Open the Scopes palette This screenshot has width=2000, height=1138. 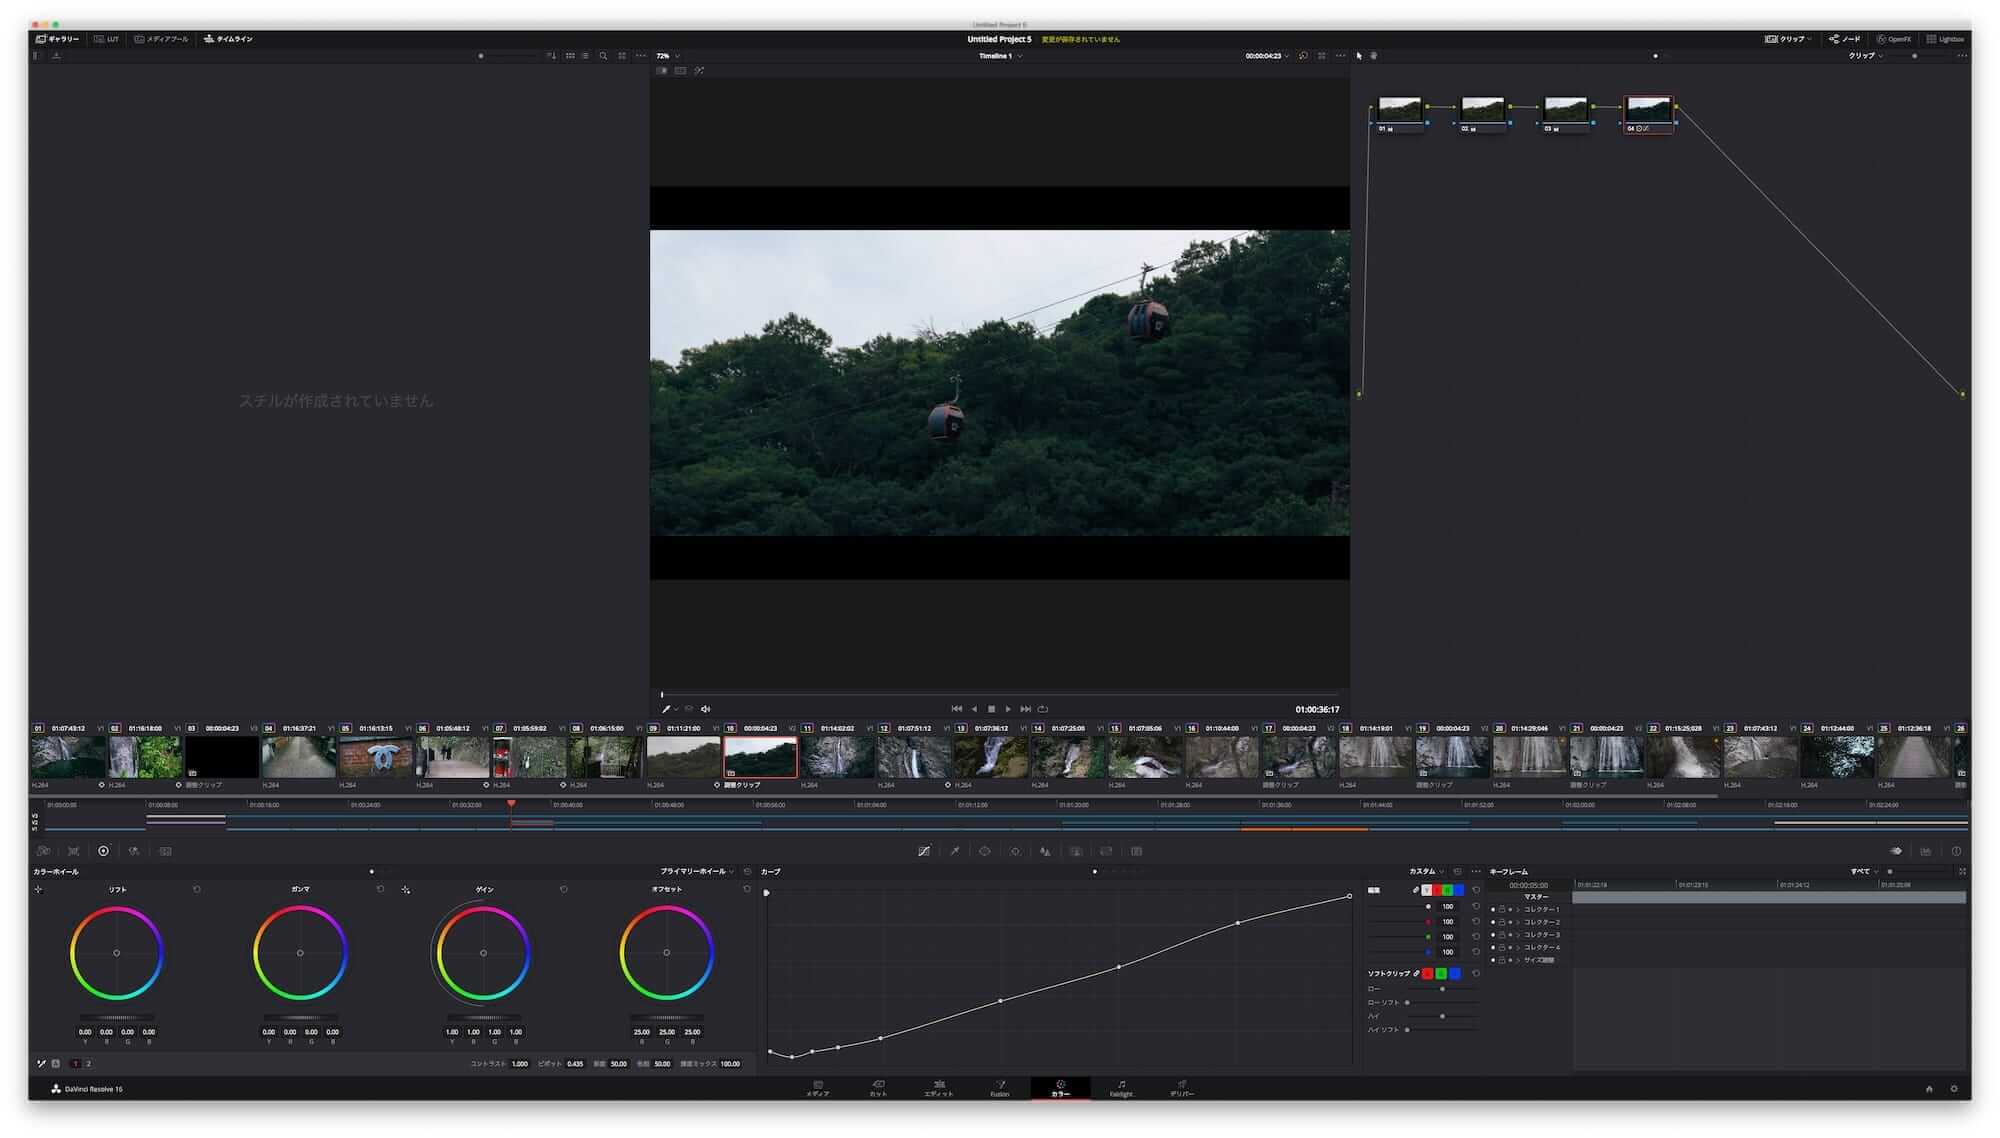(x=1925, y=851)
